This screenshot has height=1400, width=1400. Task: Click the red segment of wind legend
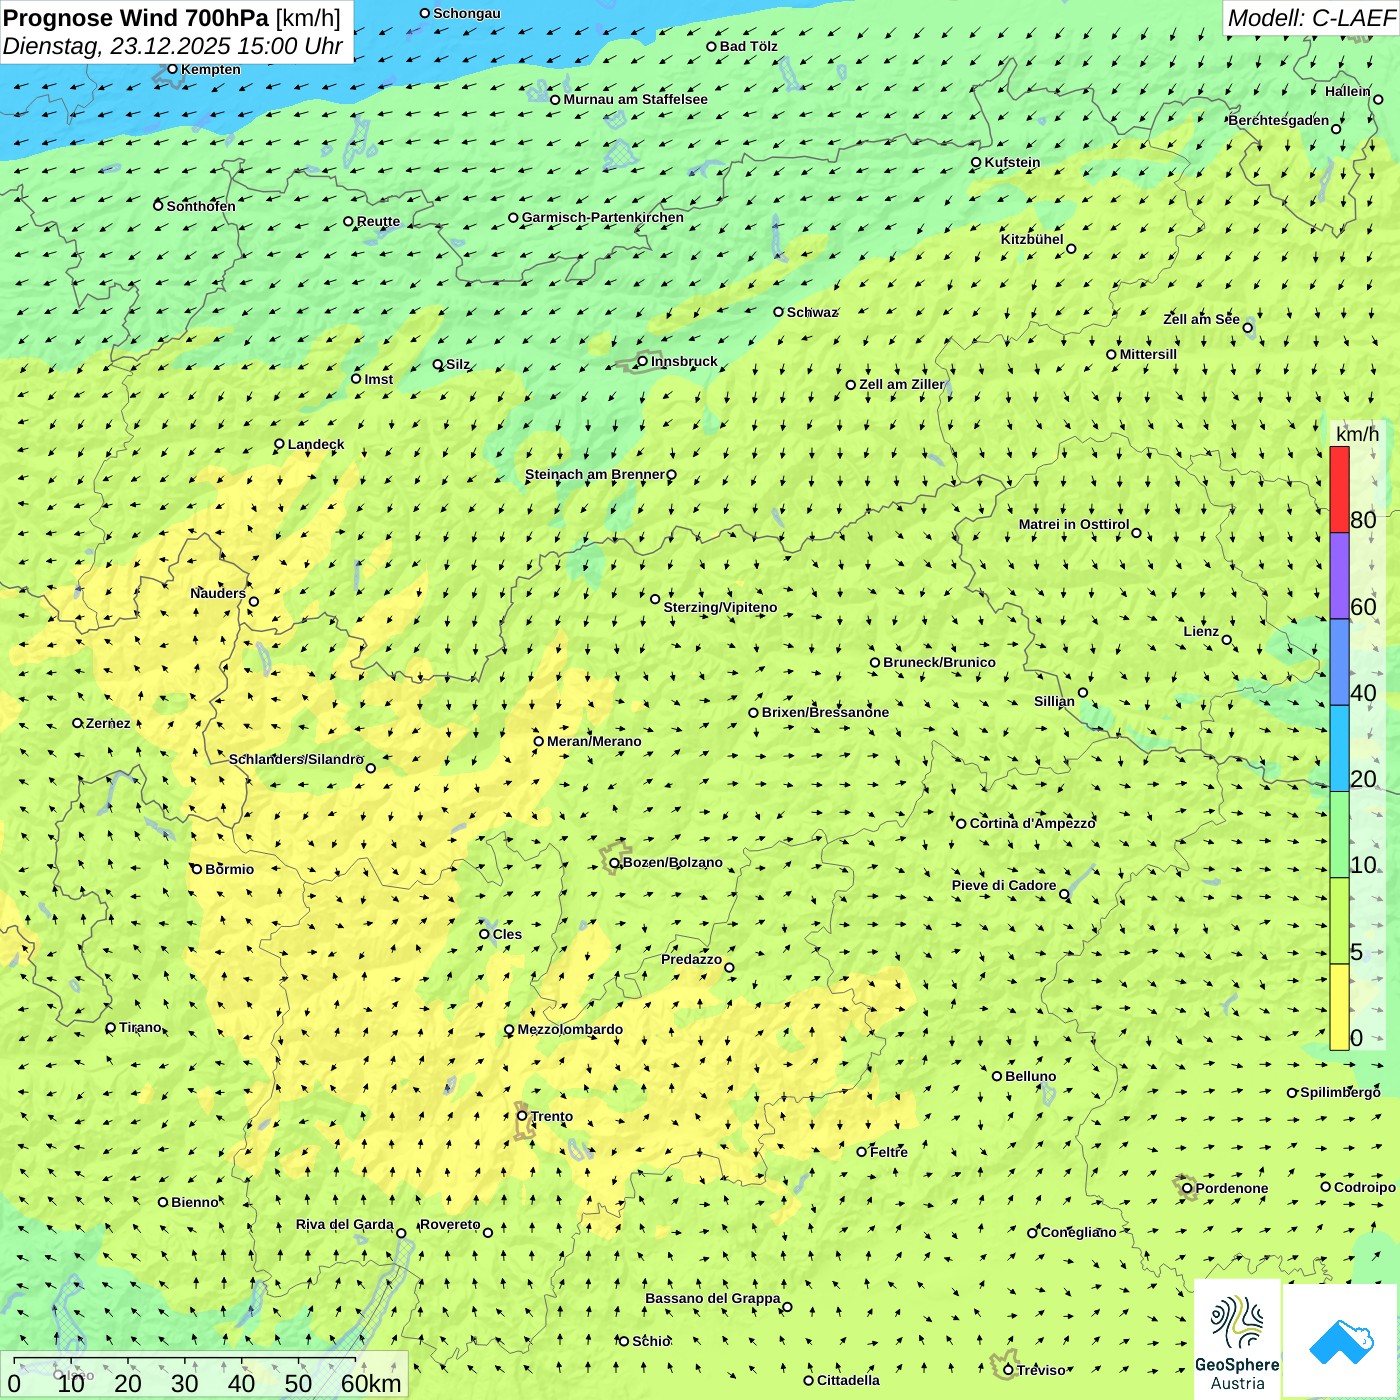(x=1339, y=489)
